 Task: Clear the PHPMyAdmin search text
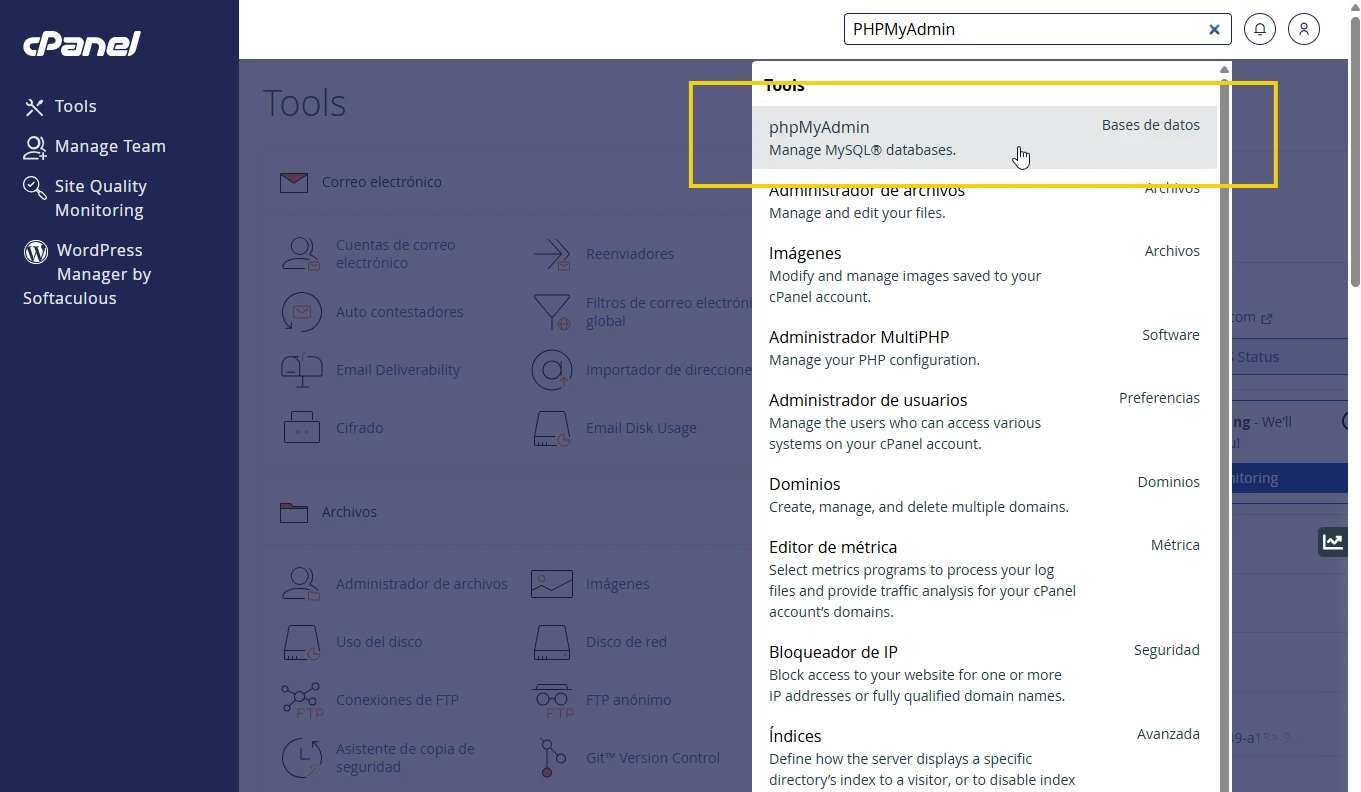pyautogui.click(x=1213, y=29)
